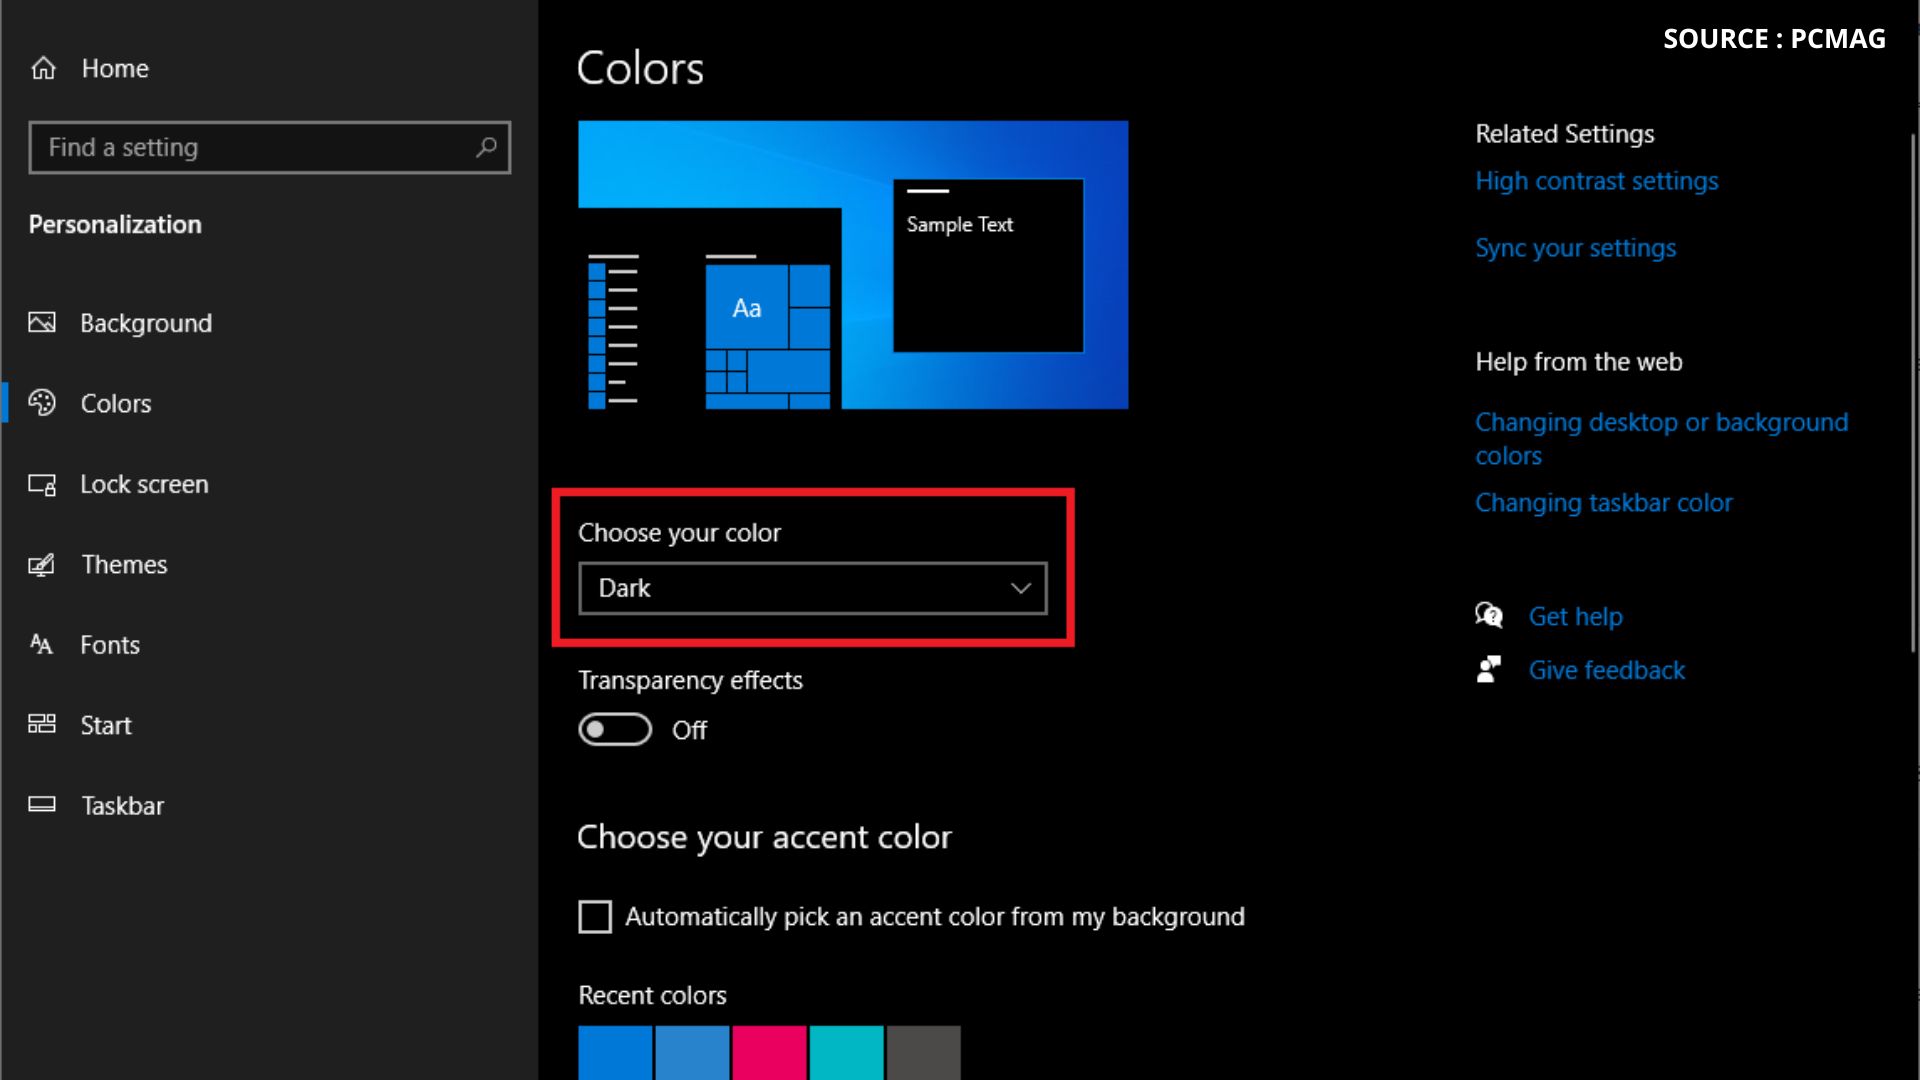Image resolution: width=1920 pixels, height=1080 pixels.
Task: Click the Give feedback person icon
Action: tap(1489, 669)
